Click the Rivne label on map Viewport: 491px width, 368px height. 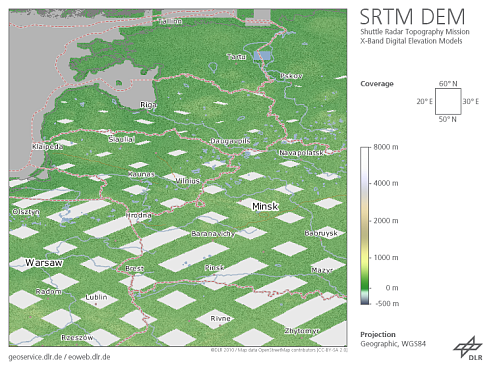(220, 319)
